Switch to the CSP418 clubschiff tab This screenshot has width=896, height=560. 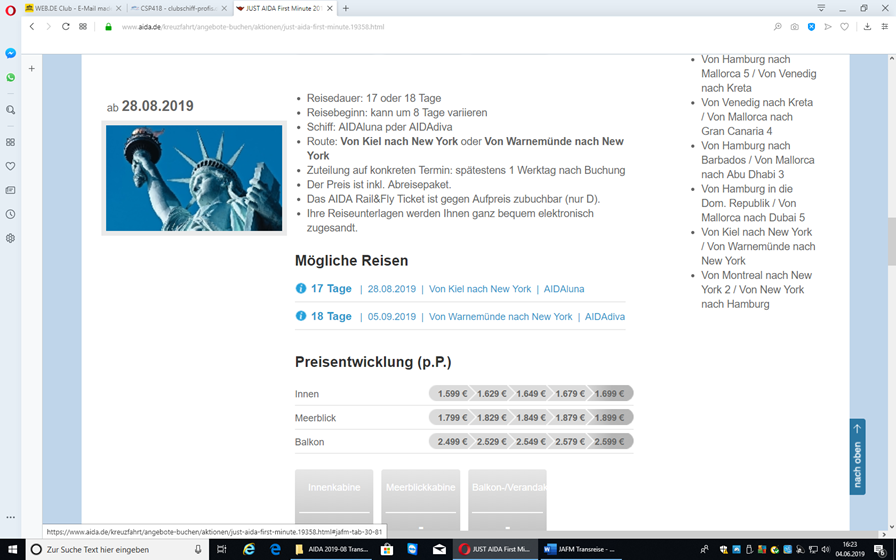173,8
